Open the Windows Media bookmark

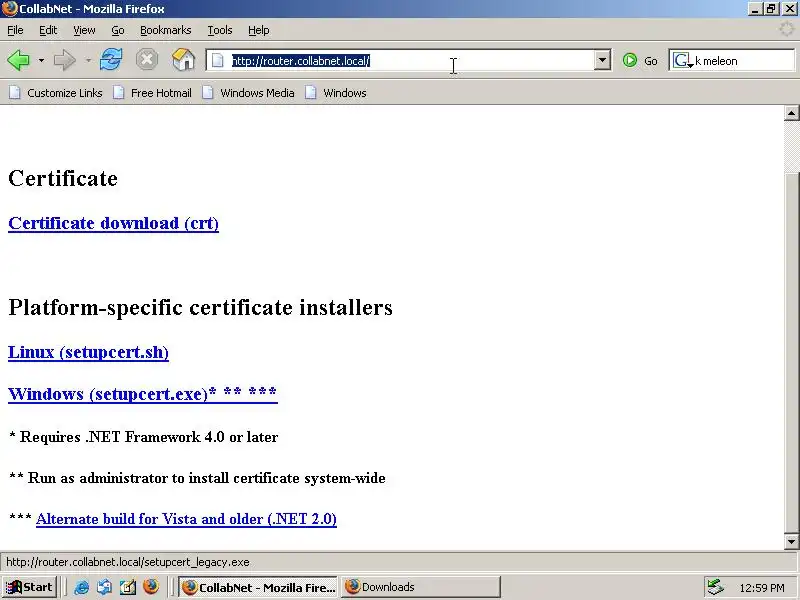pyautogui.click(x=248, y=93)
